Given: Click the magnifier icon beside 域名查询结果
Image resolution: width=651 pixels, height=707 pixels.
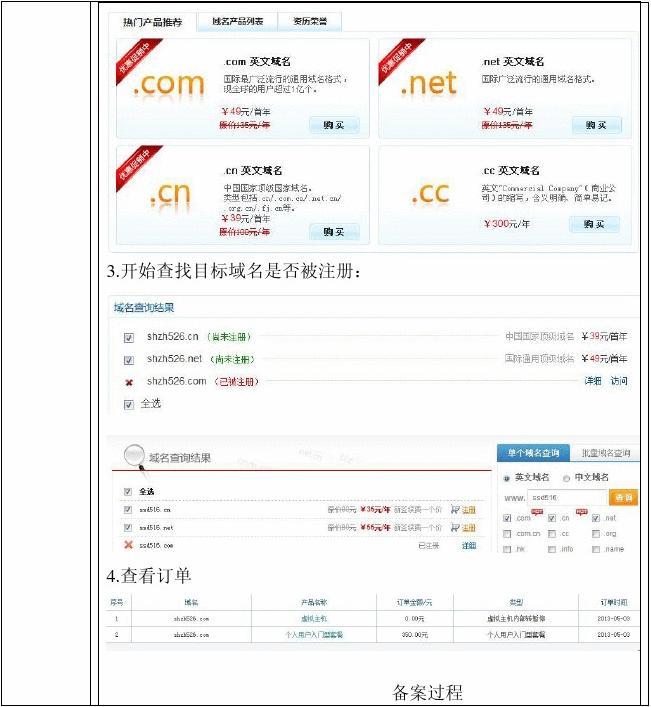Looking at the screenshot, I should [x=132, y=457].
